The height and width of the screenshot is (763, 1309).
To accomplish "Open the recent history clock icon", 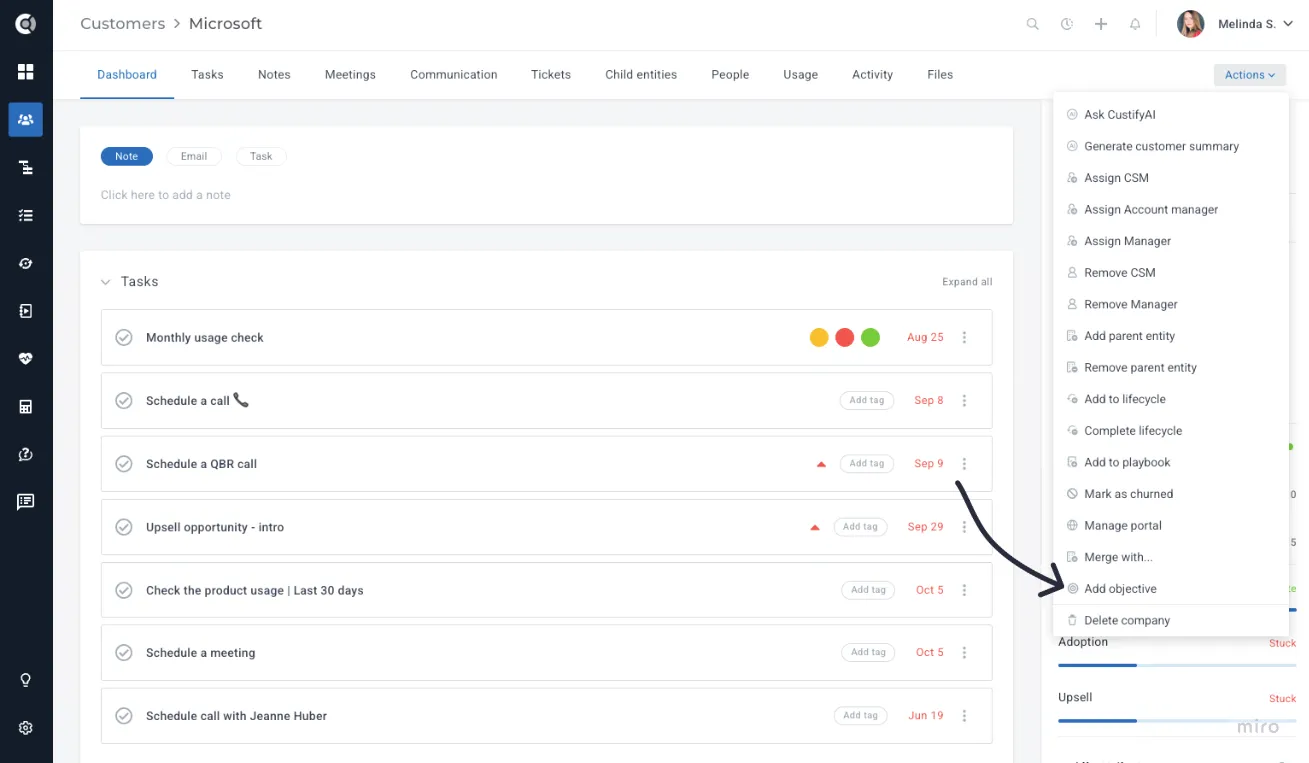I will point(1067,24).
